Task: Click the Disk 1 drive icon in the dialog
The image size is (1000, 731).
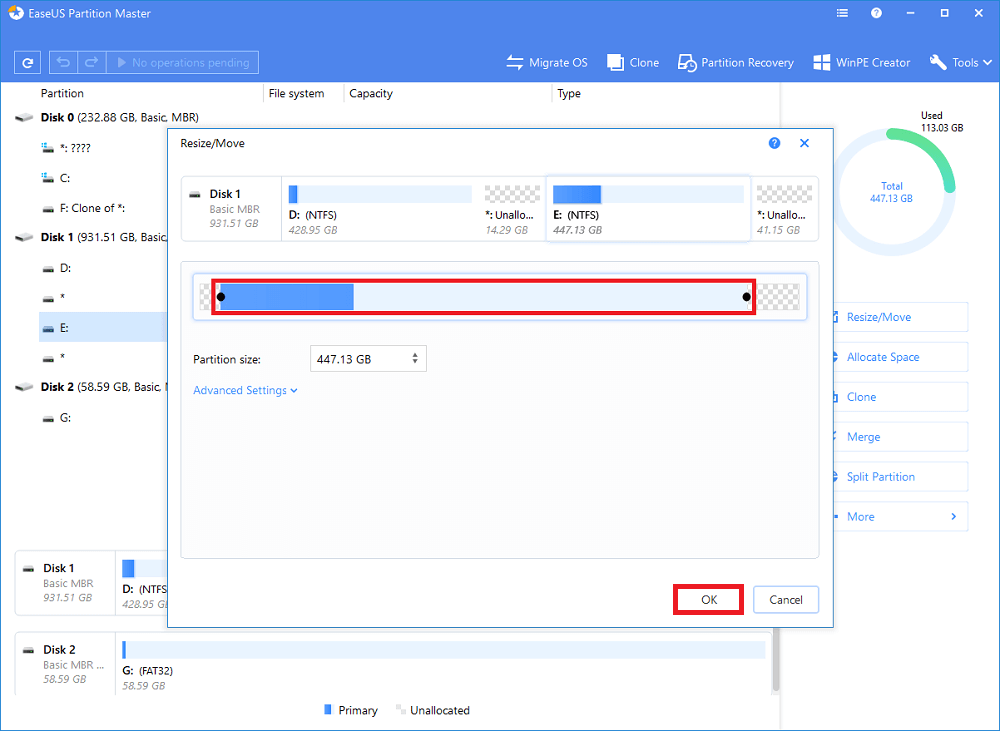Action: pos(195,195)
